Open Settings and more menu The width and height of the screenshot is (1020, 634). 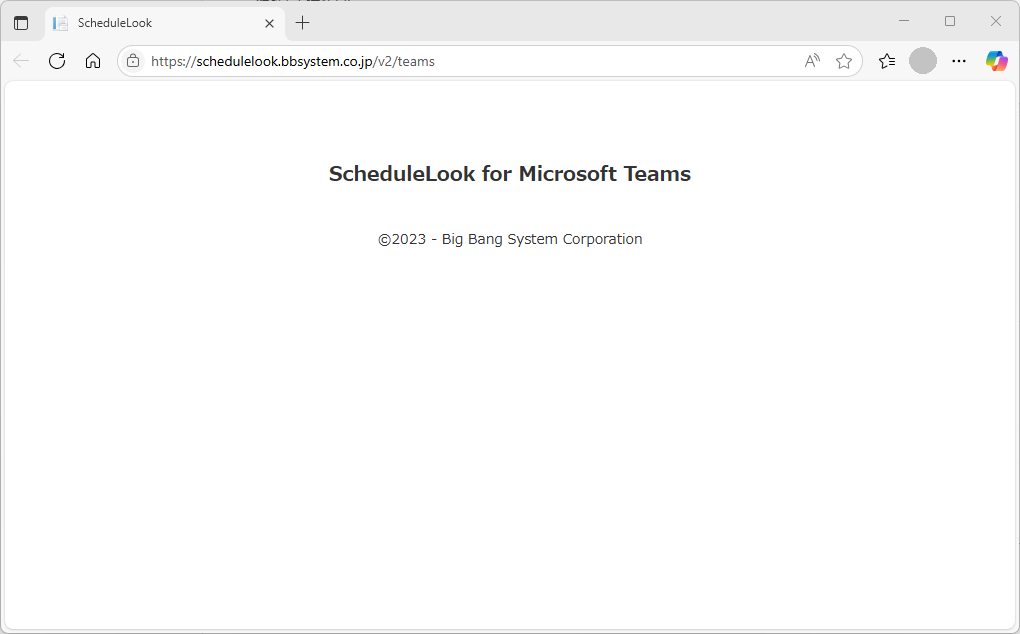point(959,61)
